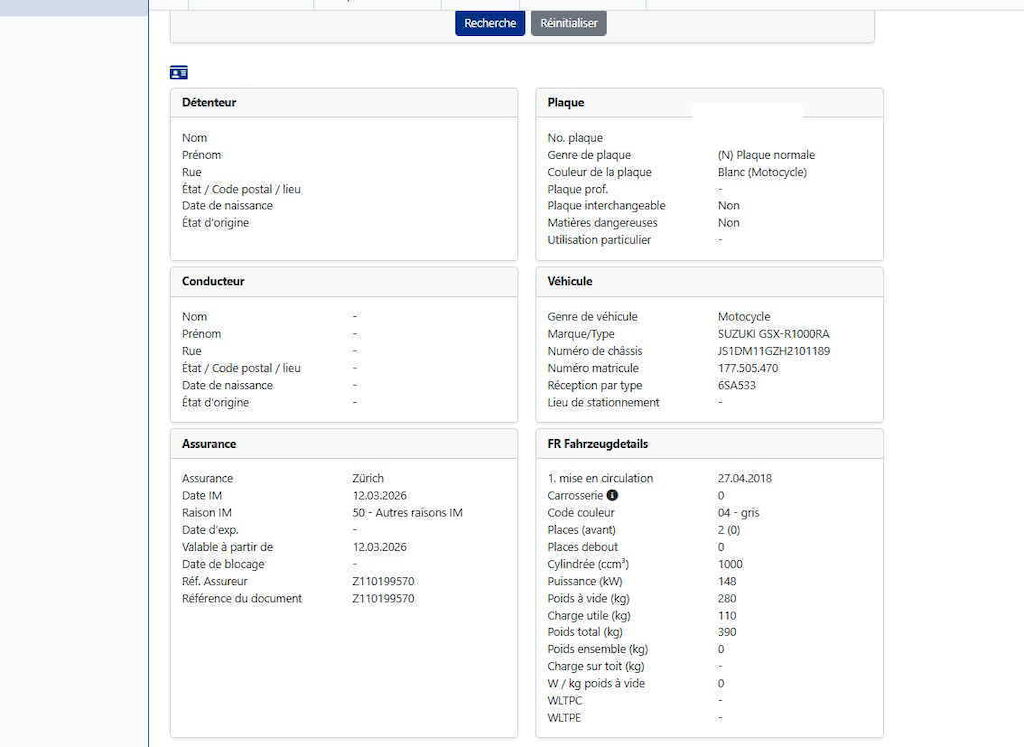1024x747 pixels.
Task: Click the Conducteur panel header
Action: (213, 281)
